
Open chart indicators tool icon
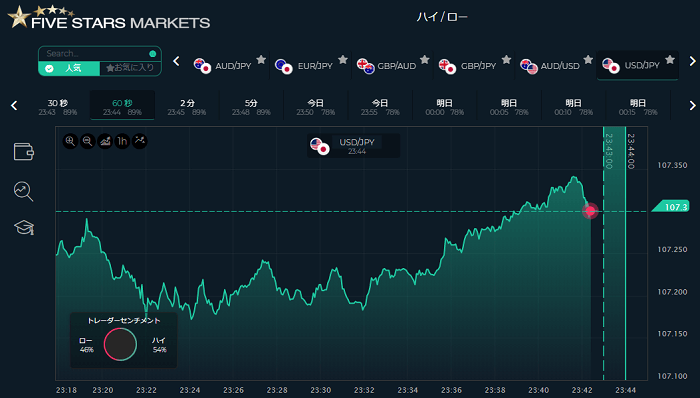(140, 141)
